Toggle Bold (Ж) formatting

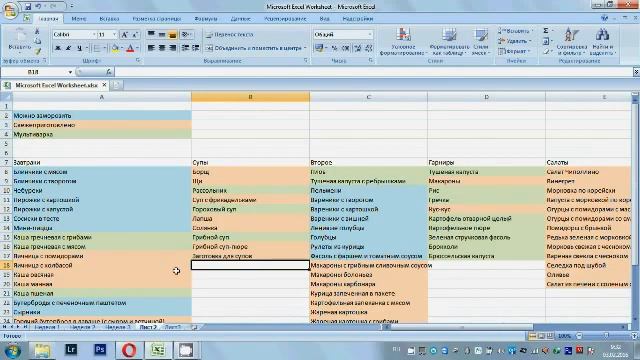(58, 48)
